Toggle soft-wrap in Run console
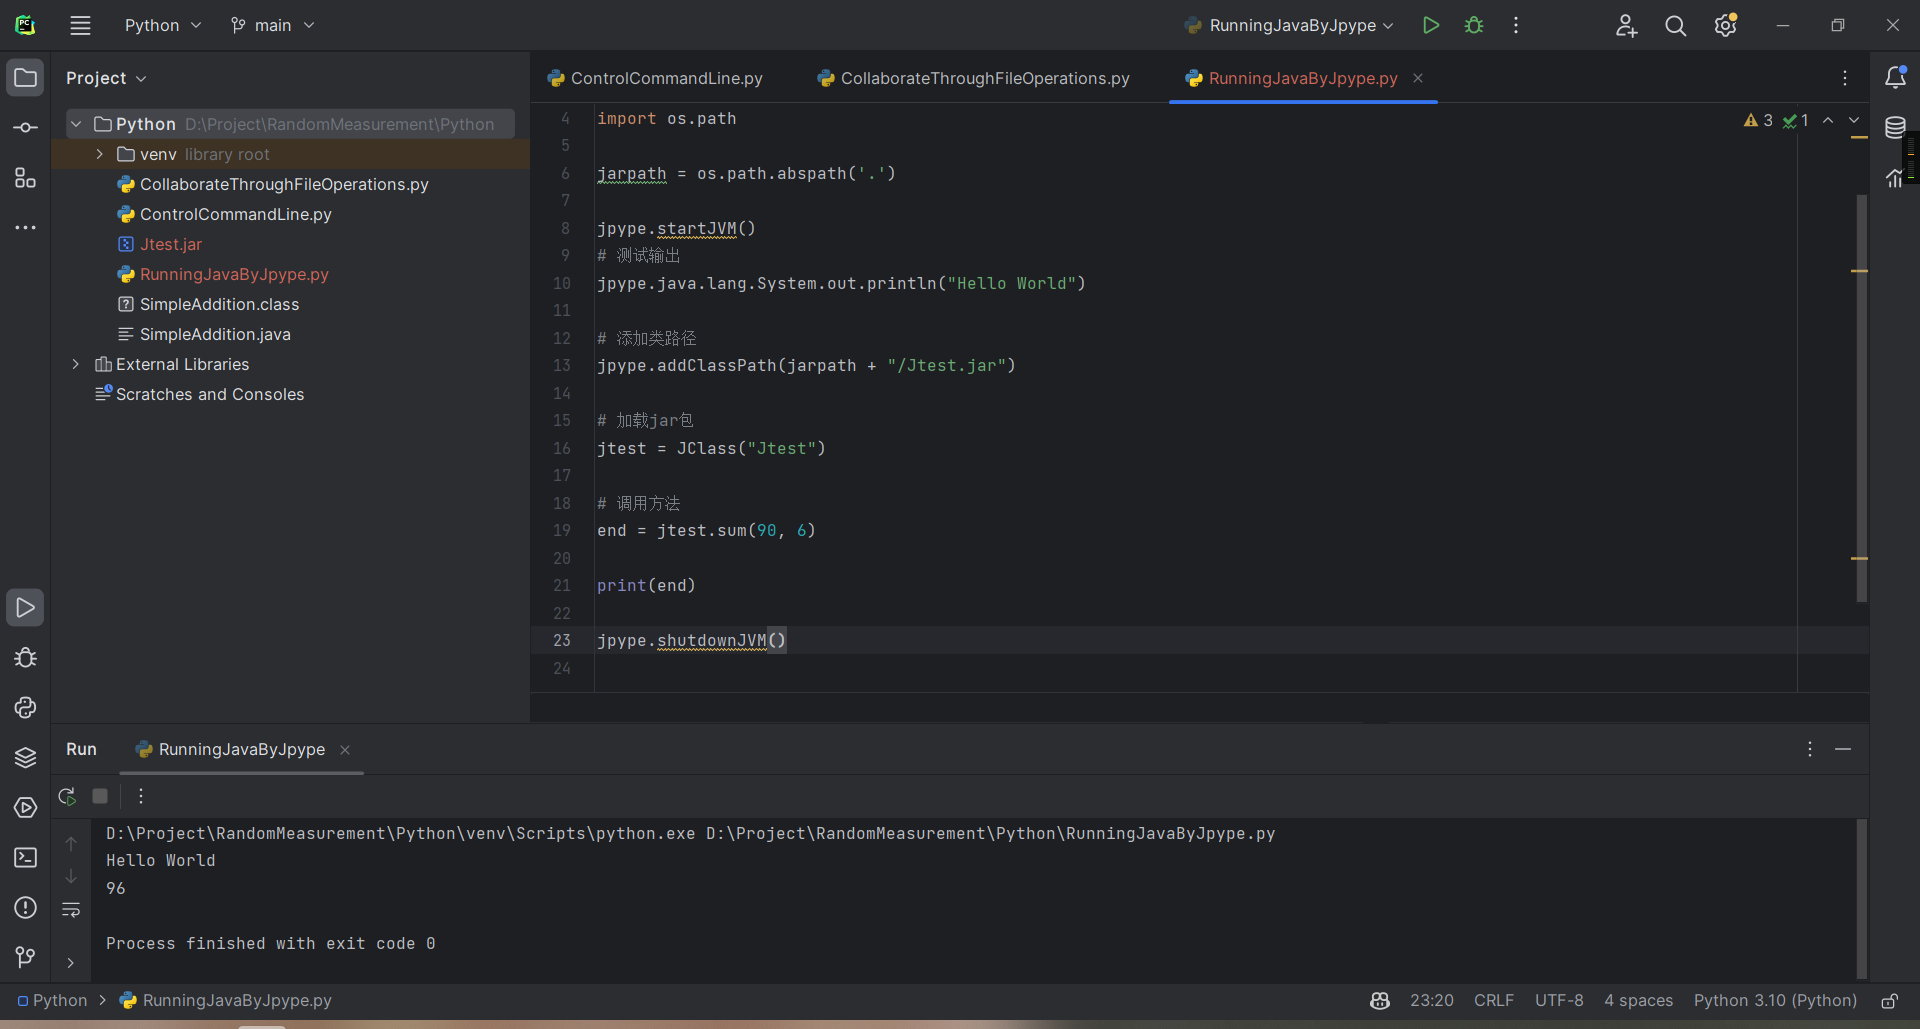The width and height of the screenshot is (1920, 1029). pyautogui.click(x=71, y=910)
